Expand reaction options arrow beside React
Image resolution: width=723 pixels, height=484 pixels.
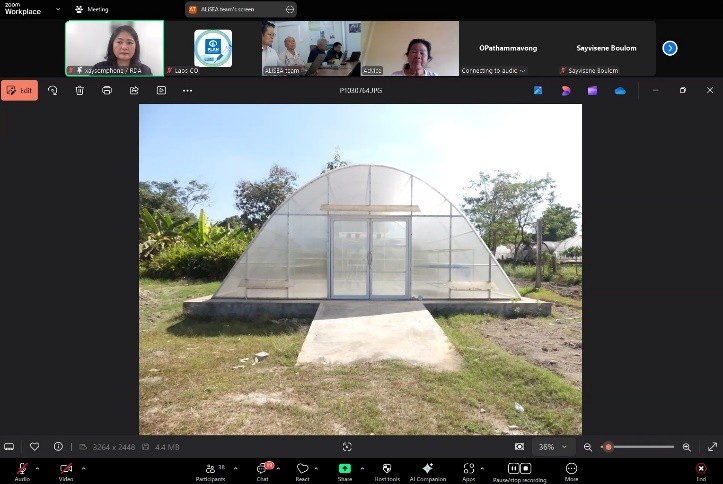[x=316, y=469]
